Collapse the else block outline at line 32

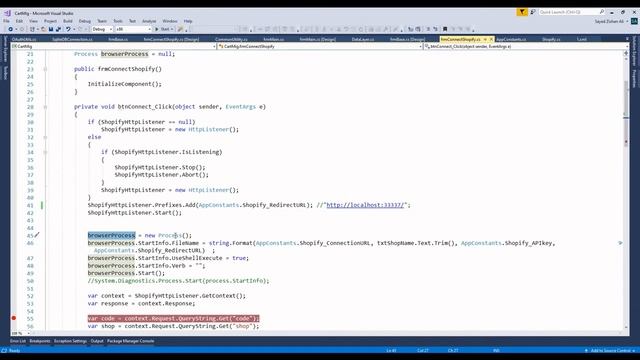coord(45,137)
